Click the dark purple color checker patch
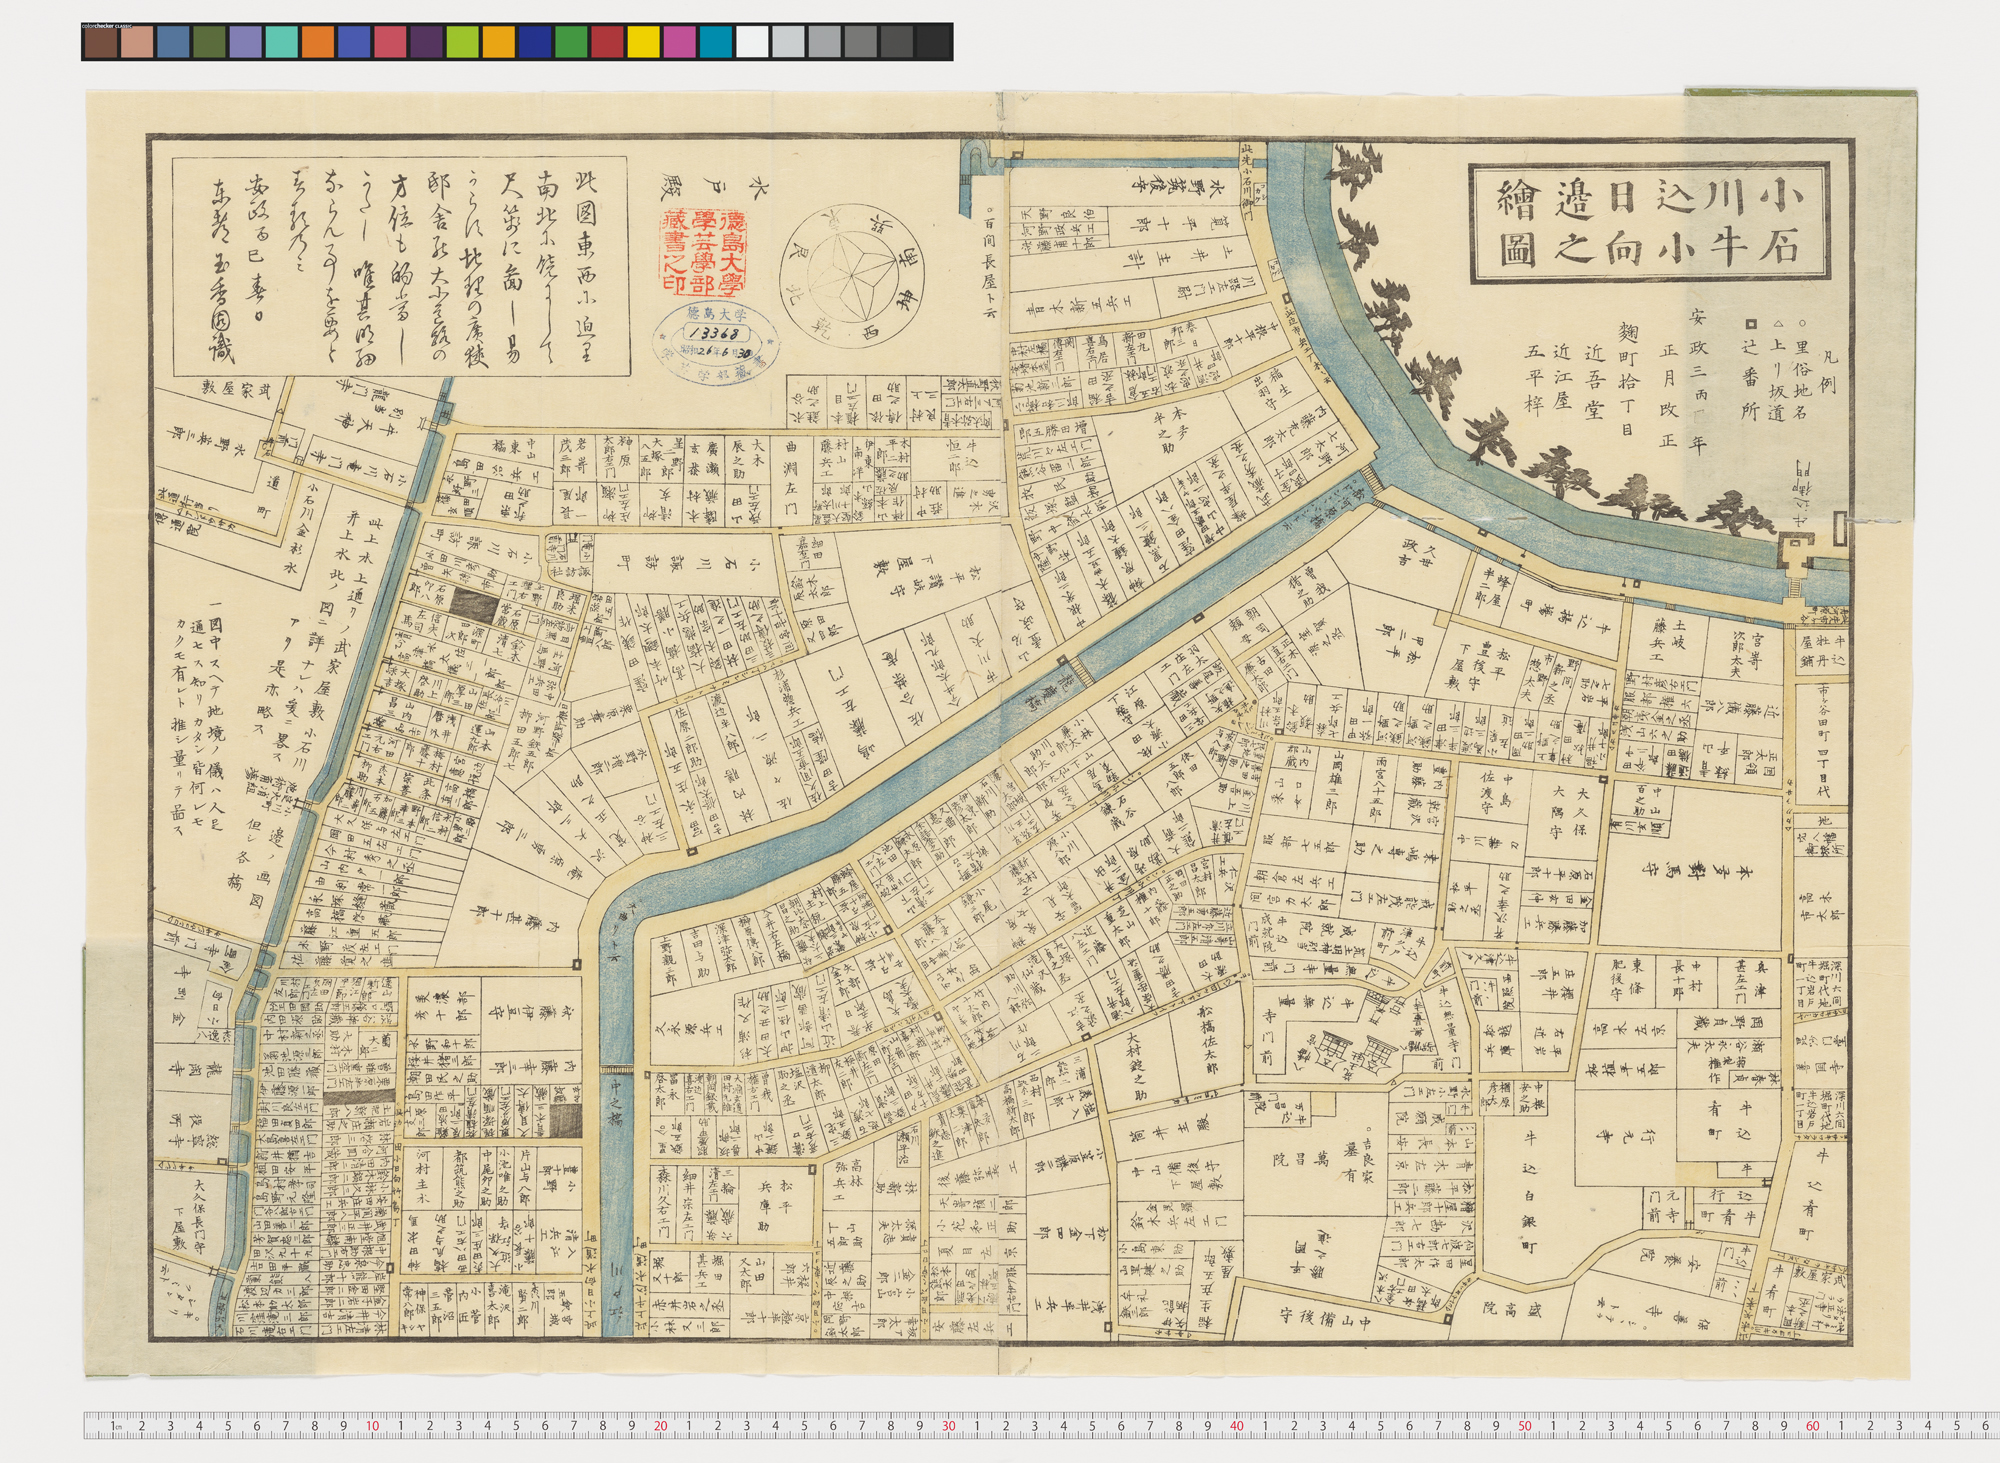This screenshot has width=2000, height=1463. click(427, 42)
